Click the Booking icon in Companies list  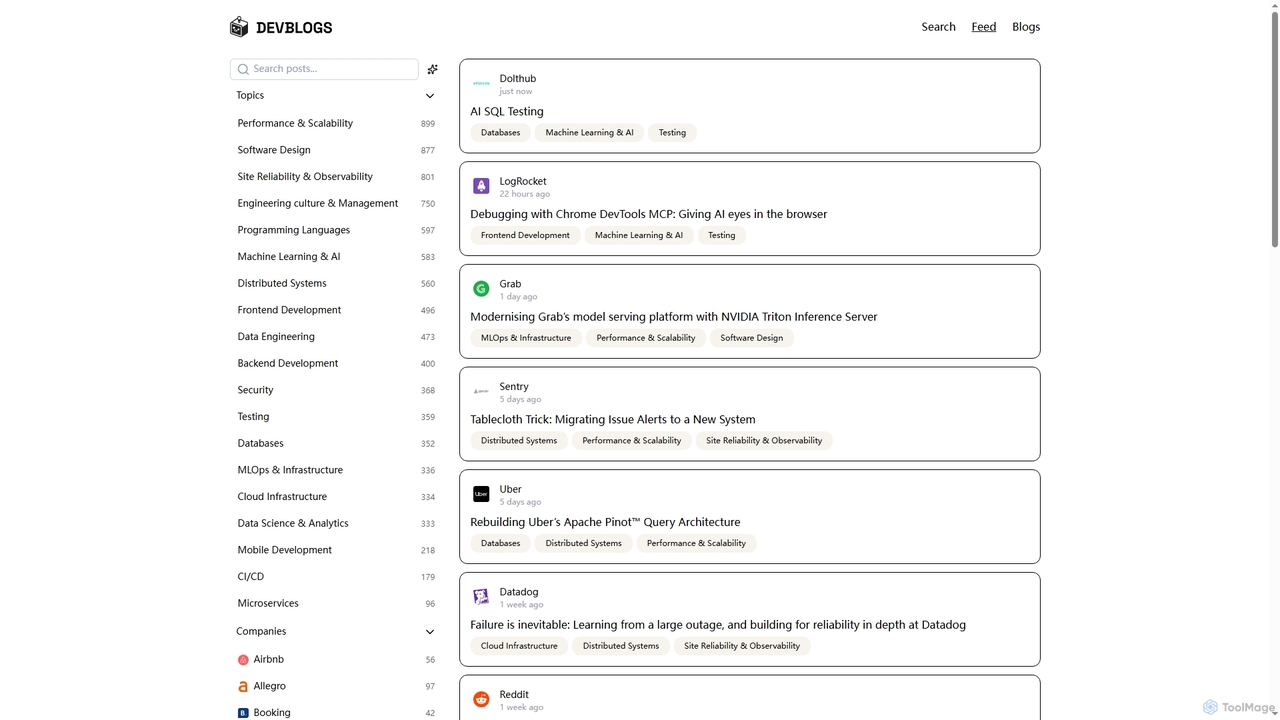pyautogui.click(x=243, y=713)
